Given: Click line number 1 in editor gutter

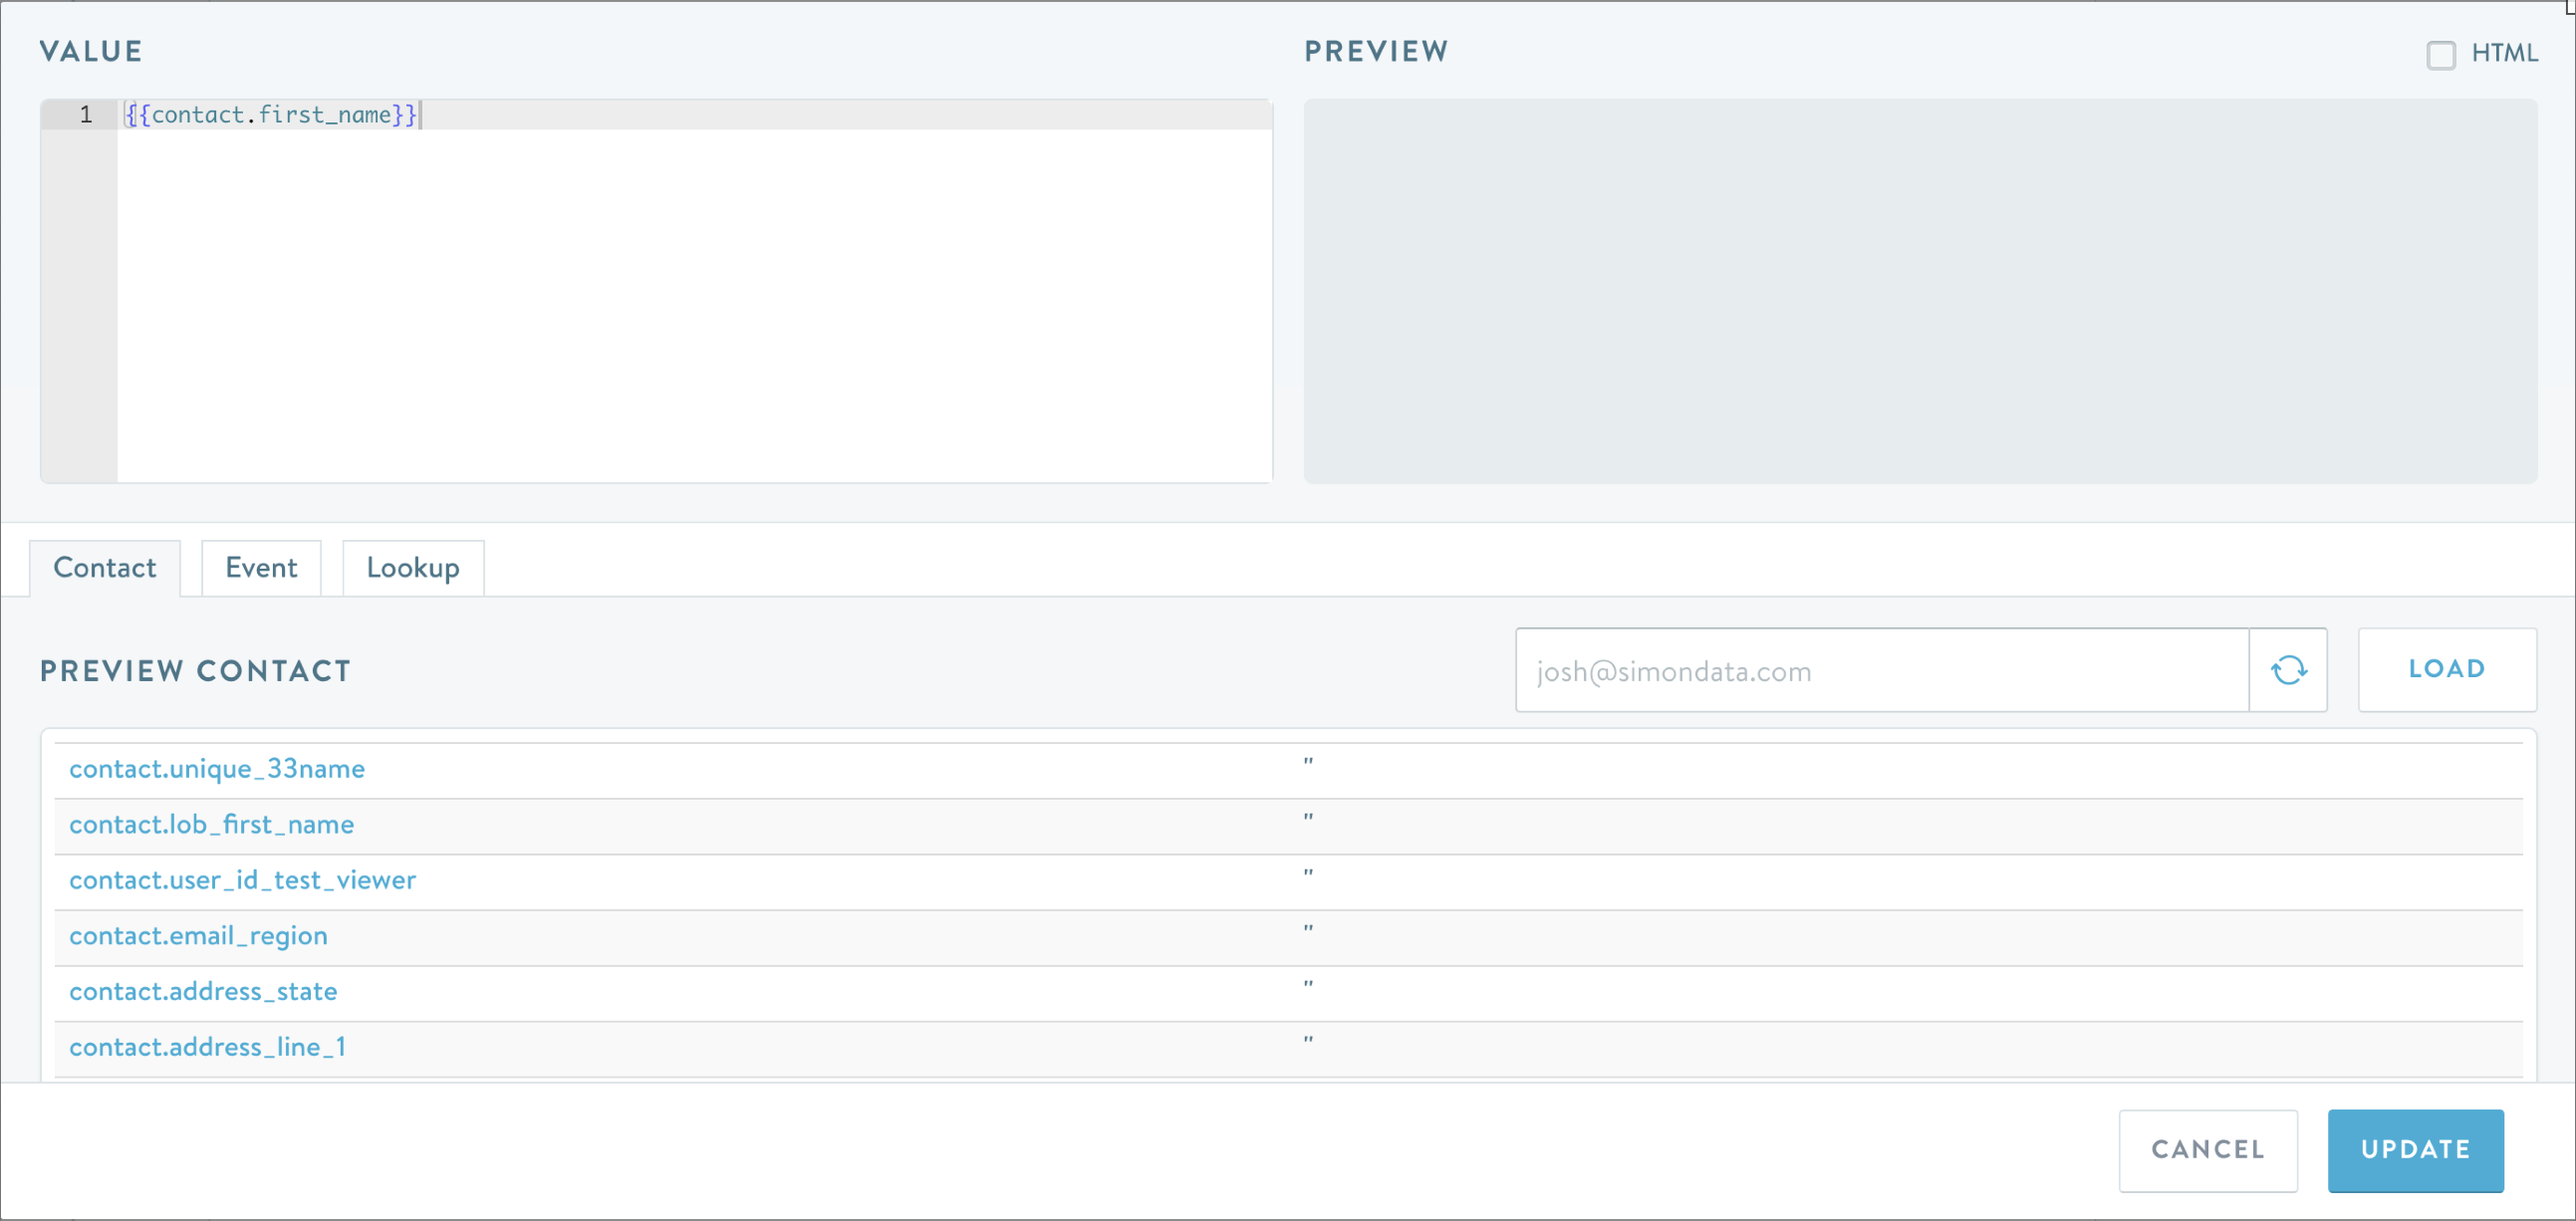Looking at the screenshot, I should click(86, 115).
